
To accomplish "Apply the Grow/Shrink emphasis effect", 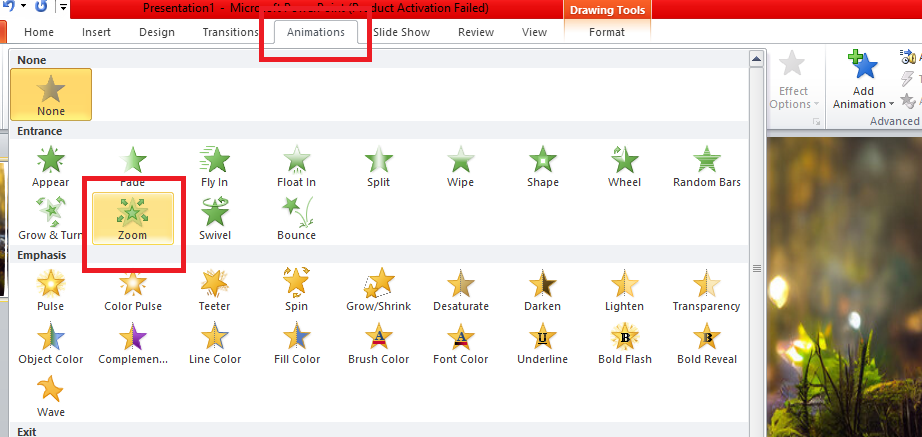I will point(378,290).
